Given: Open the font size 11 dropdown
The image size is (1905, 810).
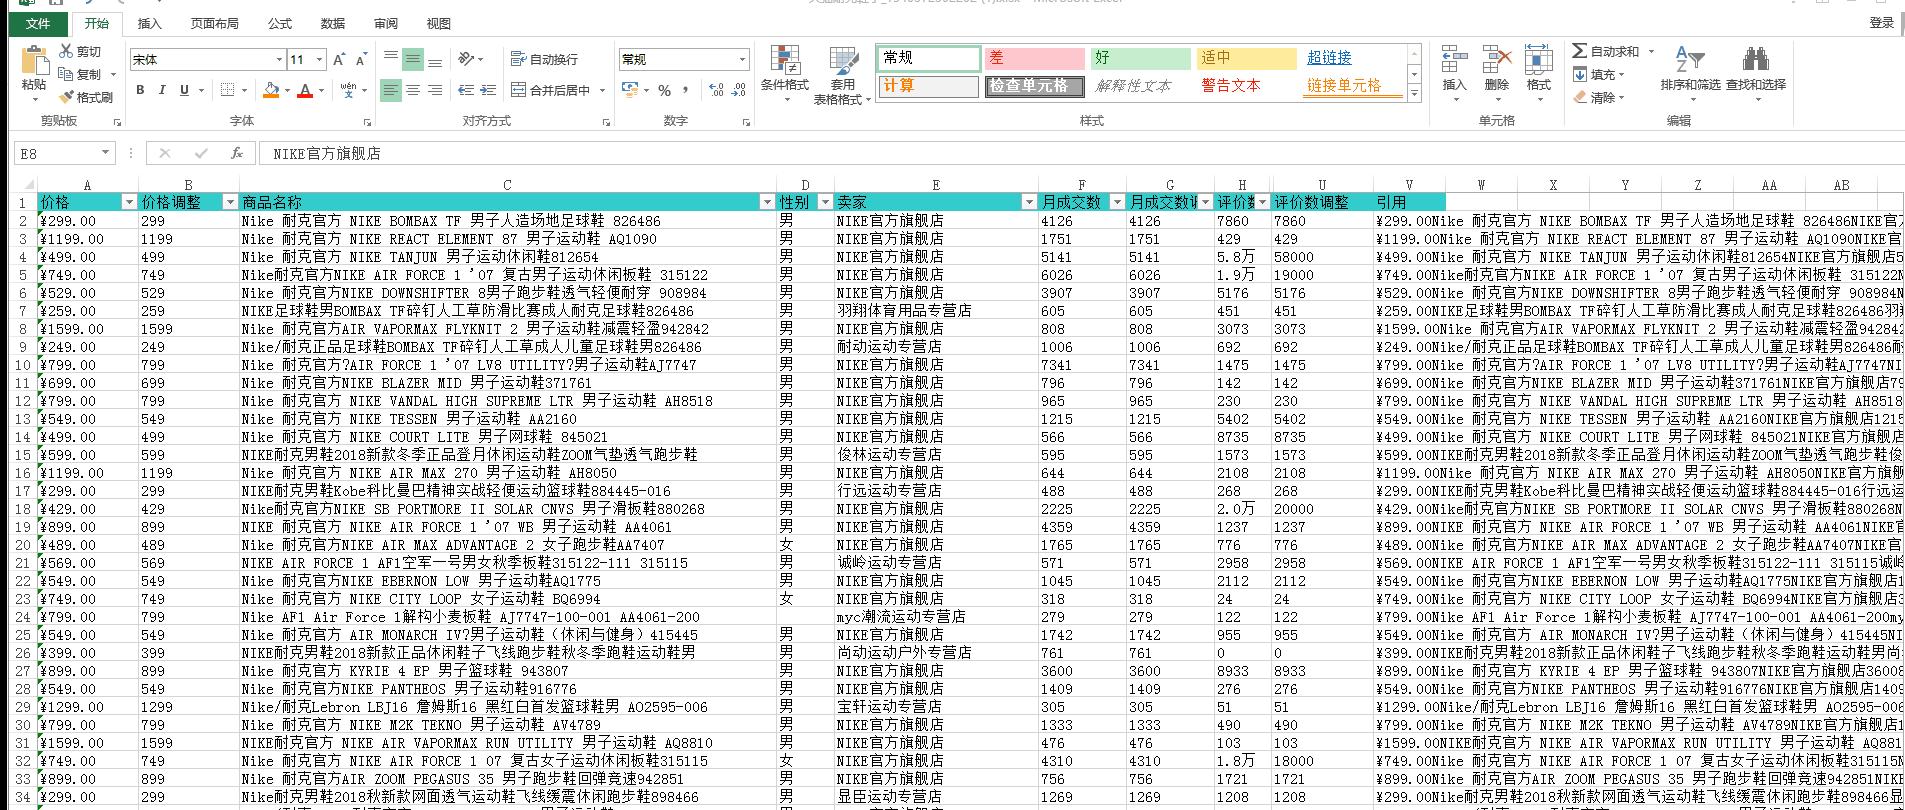Looking at the screenshot, I should pyautogui.click(x=319, y=60).
